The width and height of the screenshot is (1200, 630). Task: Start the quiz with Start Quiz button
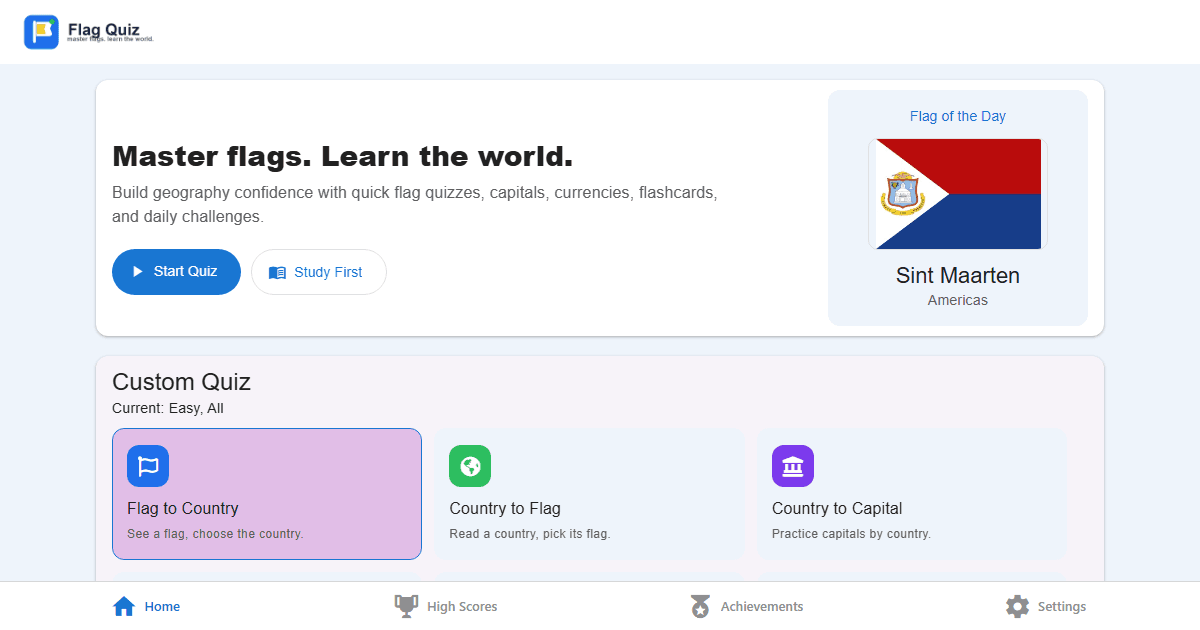[x=176, y=272]
